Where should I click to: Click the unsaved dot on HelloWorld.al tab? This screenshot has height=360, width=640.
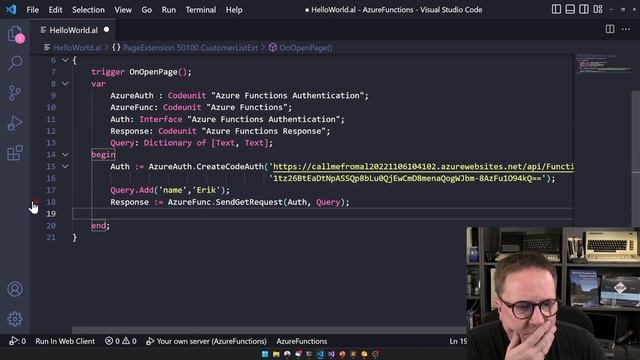coord(107,29)
